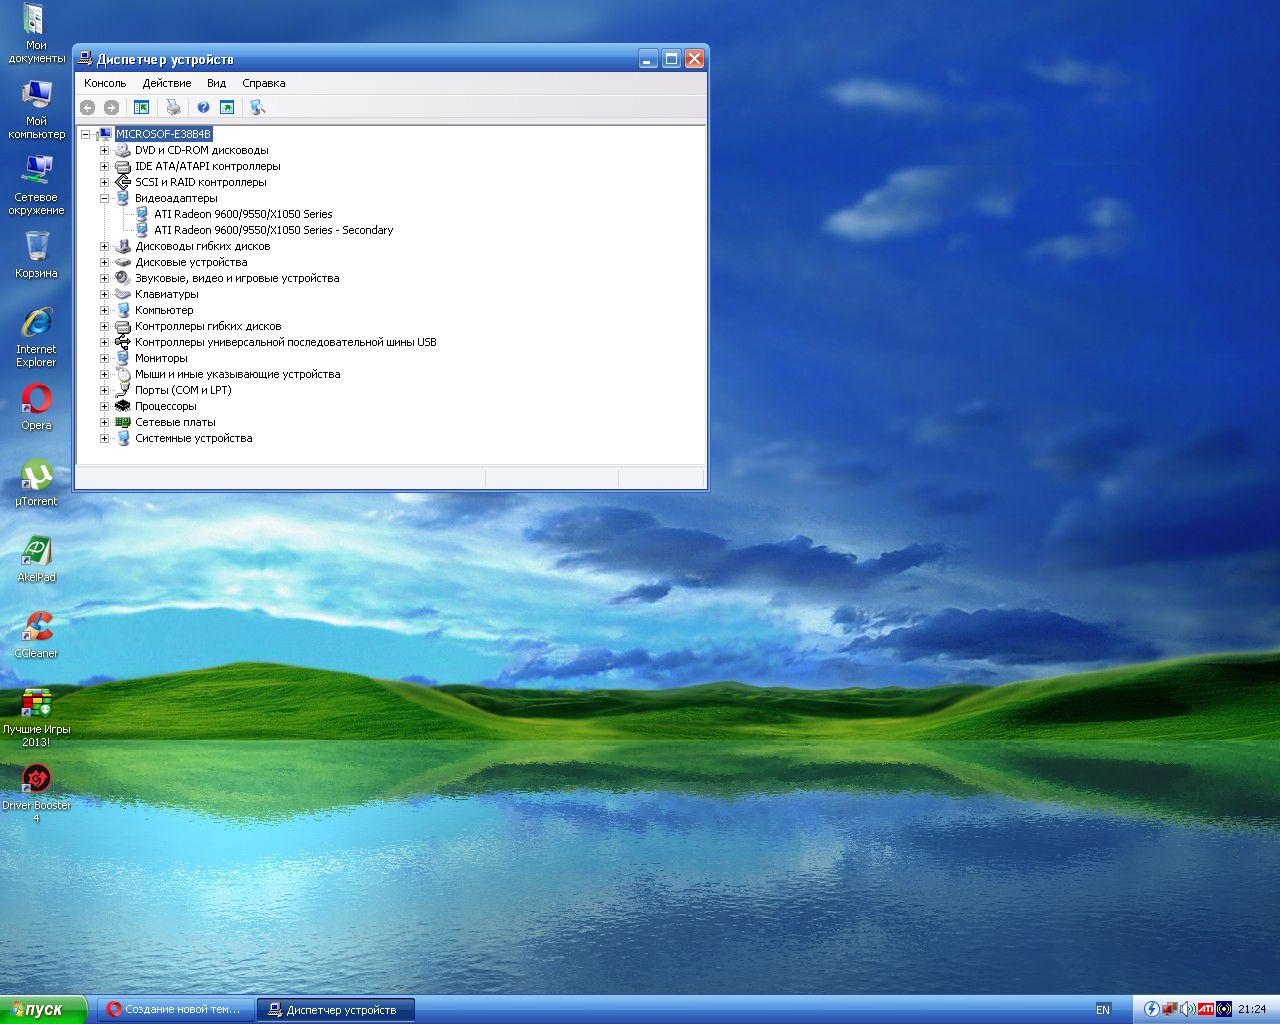Viewport: 1280px width, 1024px height.
Task: Collapse the Видеоадаптеры tree node
Action: (x=104, y=198)
